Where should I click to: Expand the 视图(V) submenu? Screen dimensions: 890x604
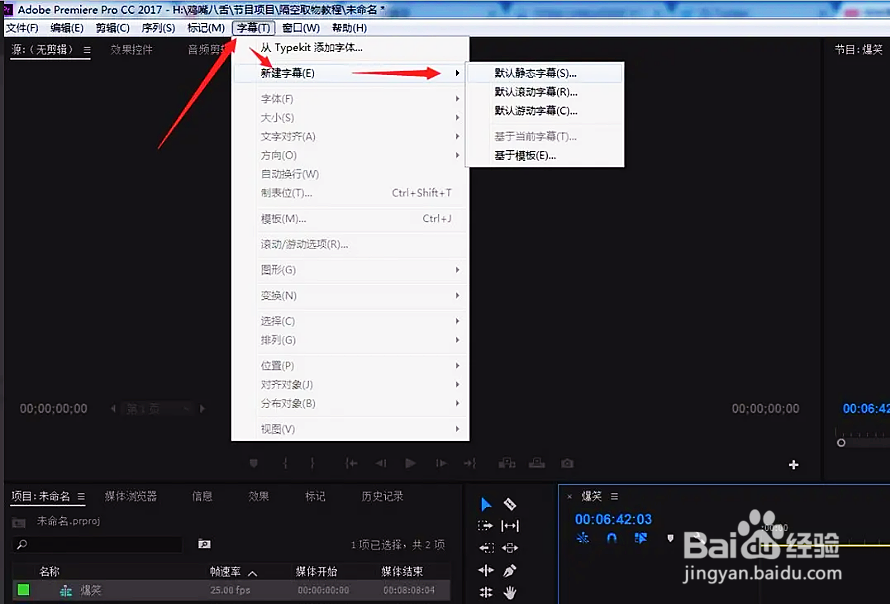(x=350, y=429)
